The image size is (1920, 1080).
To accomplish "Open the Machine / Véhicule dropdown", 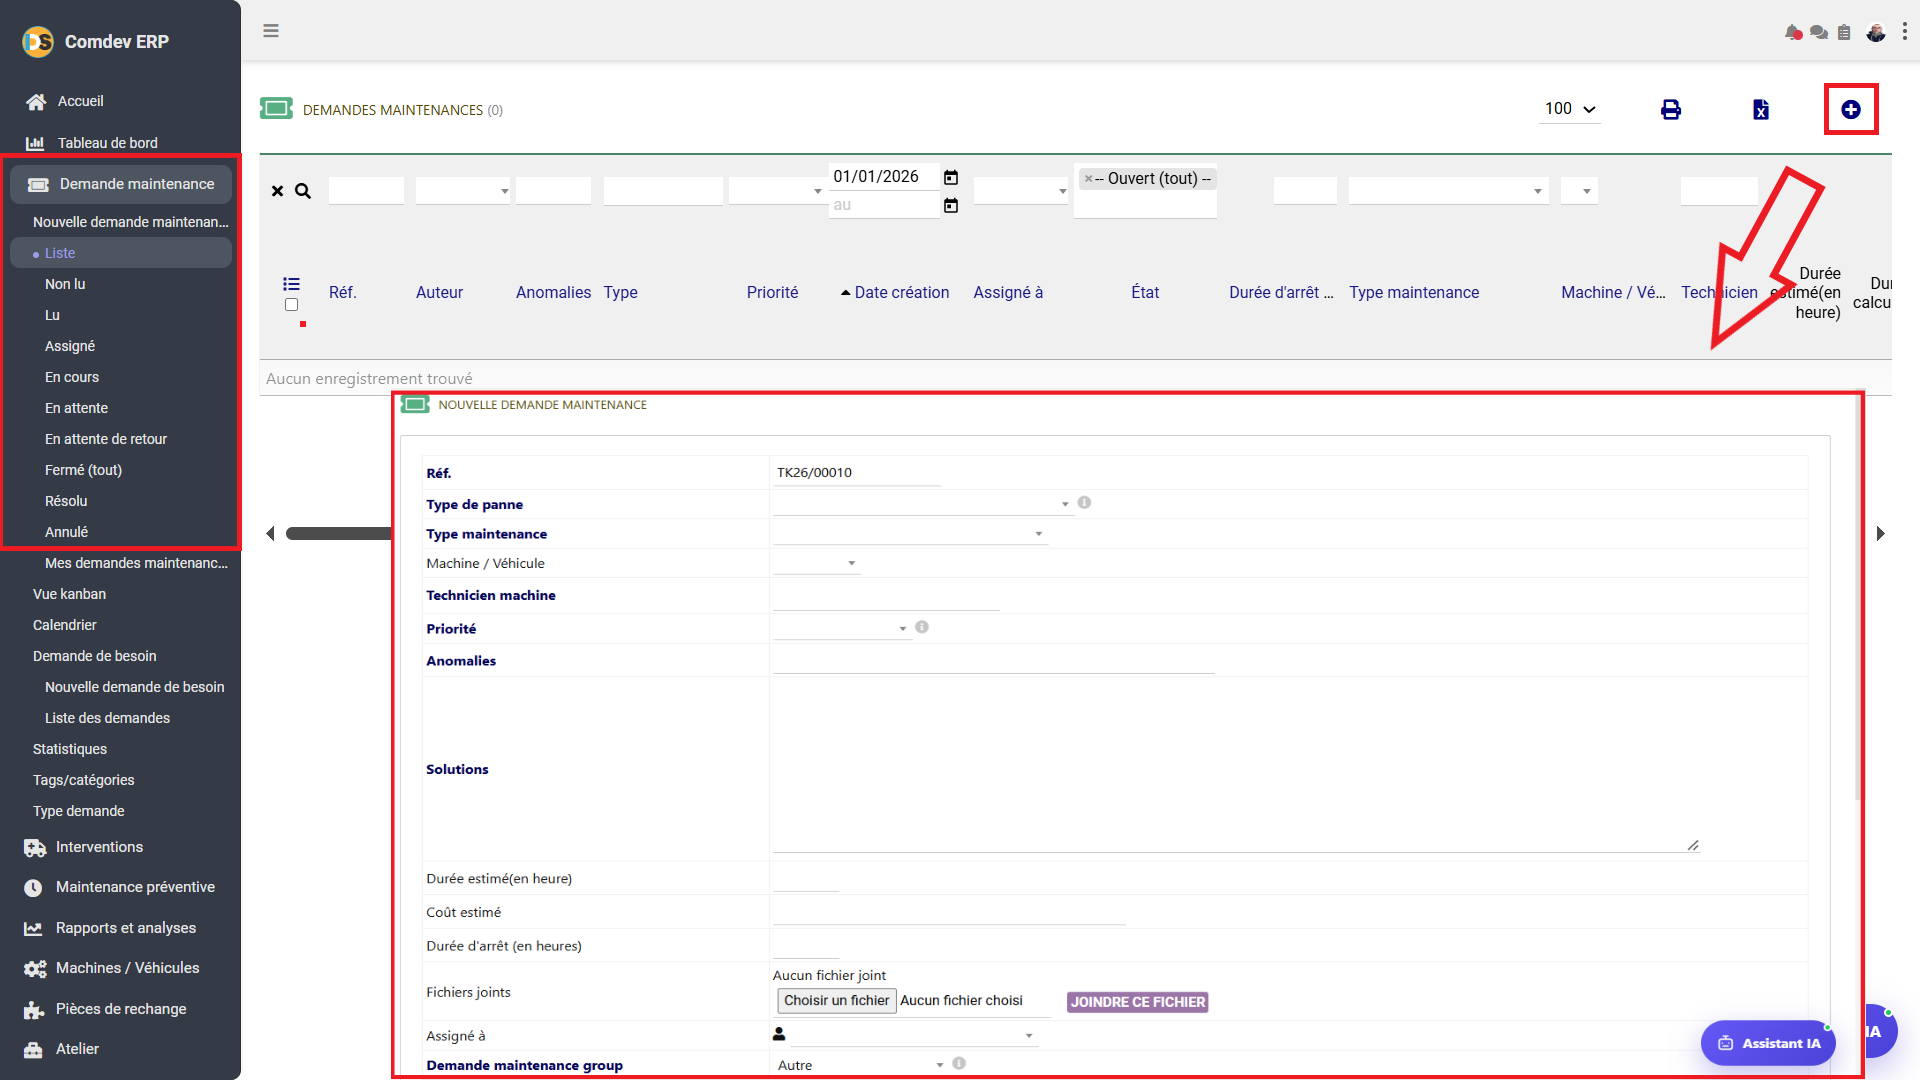I will [816, 563].
